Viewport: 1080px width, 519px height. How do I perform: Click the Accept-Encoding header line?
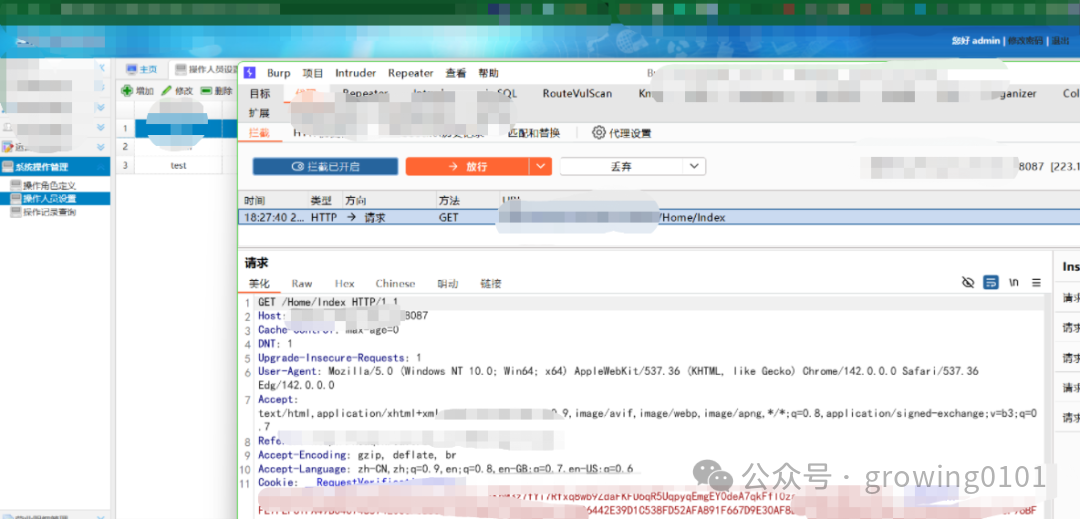[357, 455]
